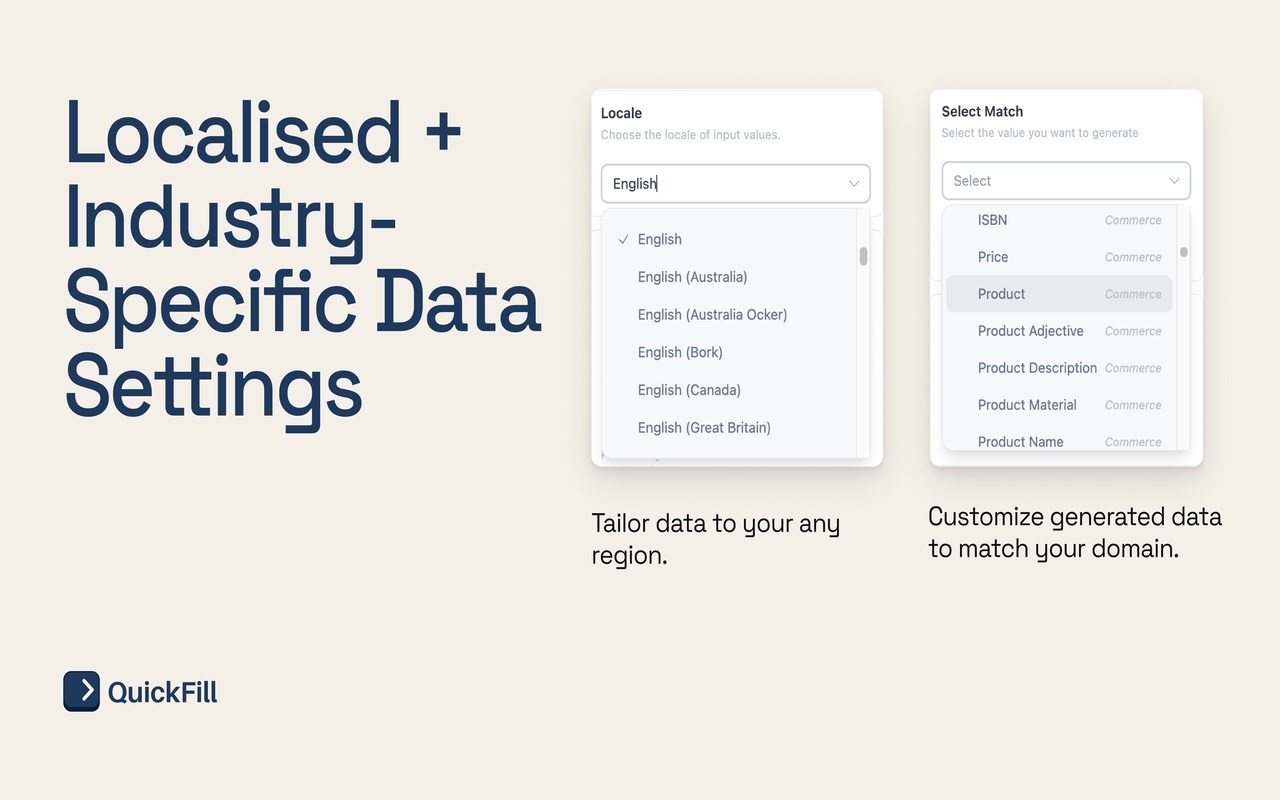Select English (Canada) locale
The image size is (1280, 800).
point(689,390)
